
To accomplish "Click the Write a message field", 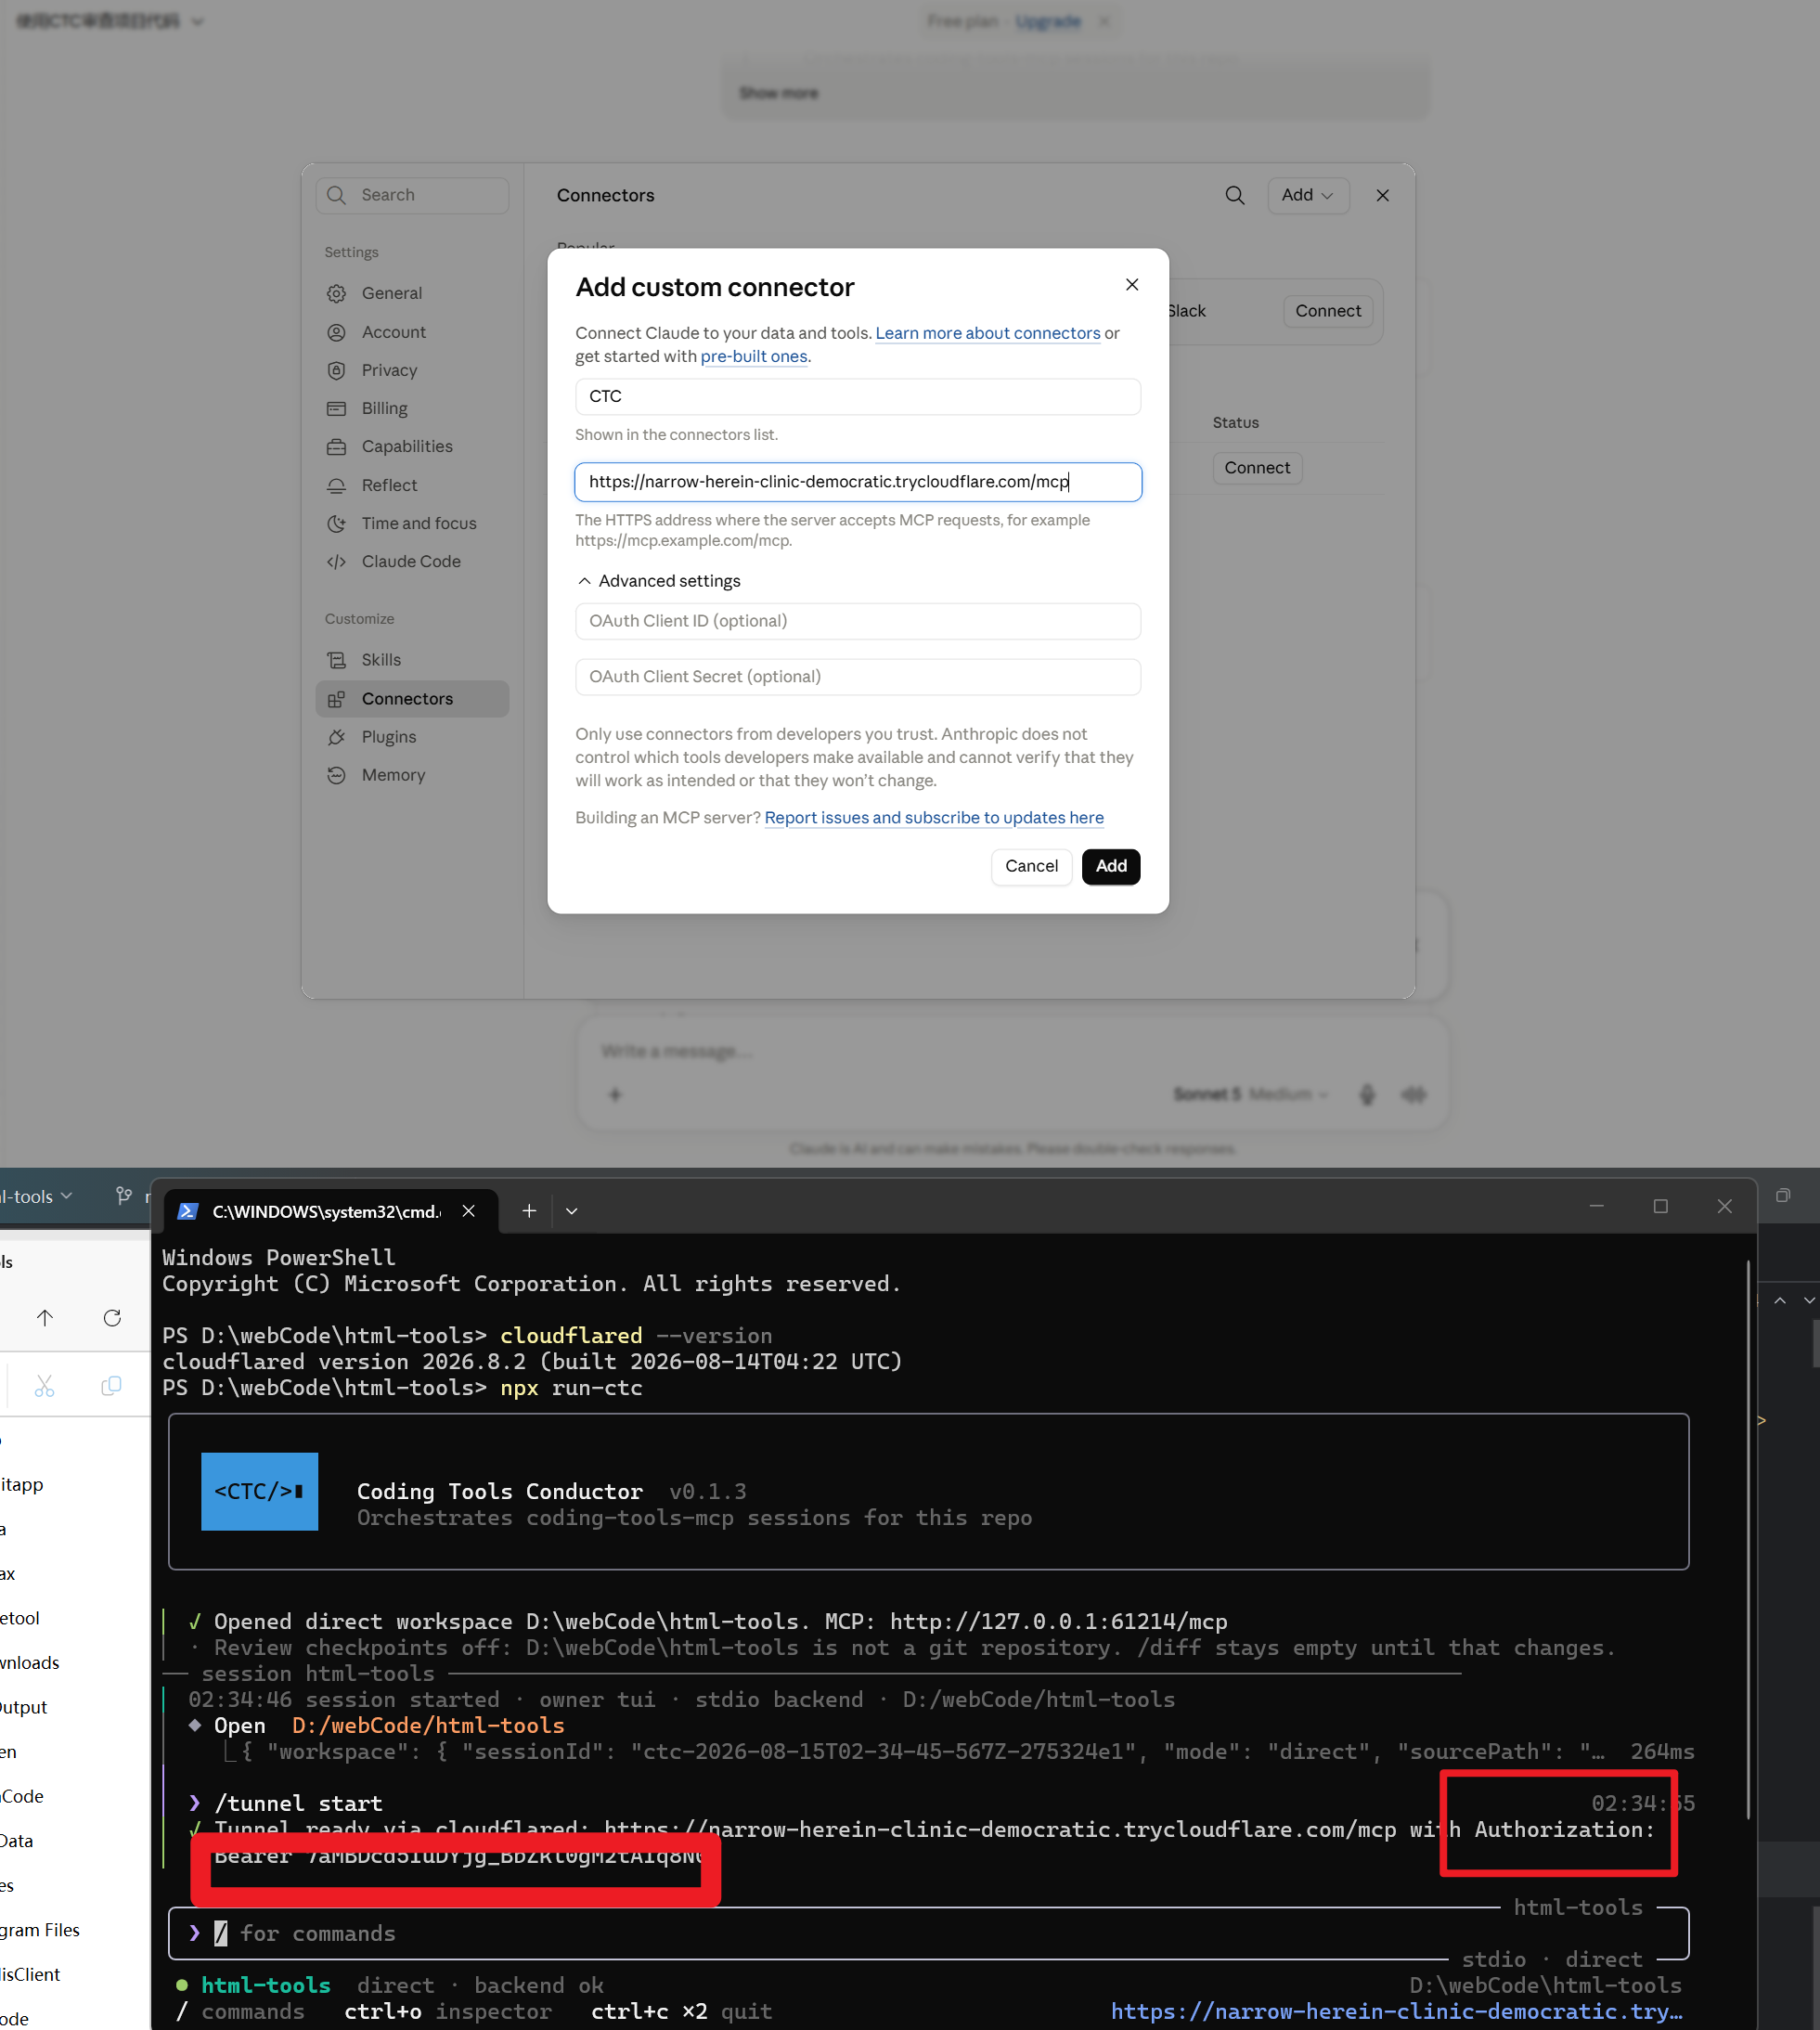I will pyautogui.click(x=1012, y=1051).
